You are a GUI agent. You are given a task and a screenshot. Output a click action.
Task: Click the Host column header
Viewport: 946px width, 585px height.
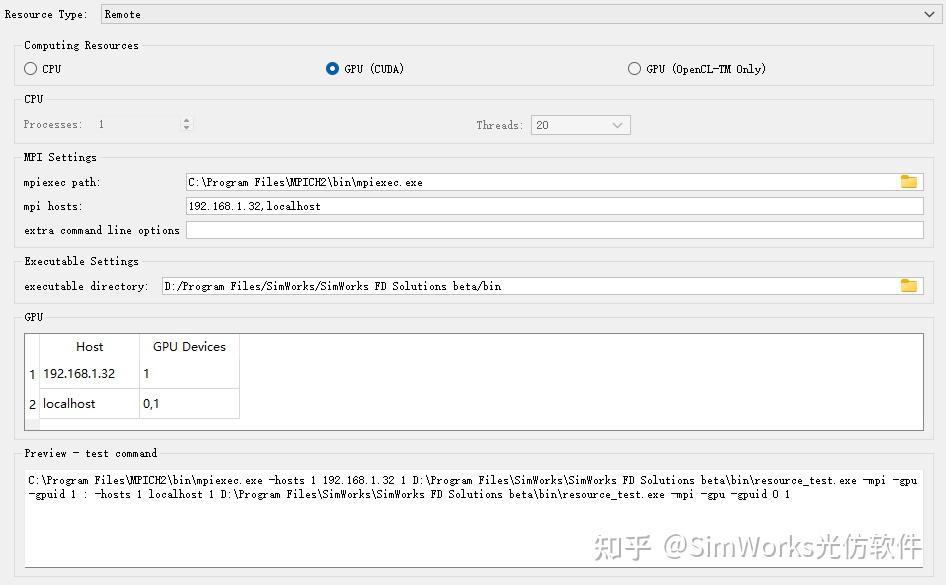tap(89, 347)
